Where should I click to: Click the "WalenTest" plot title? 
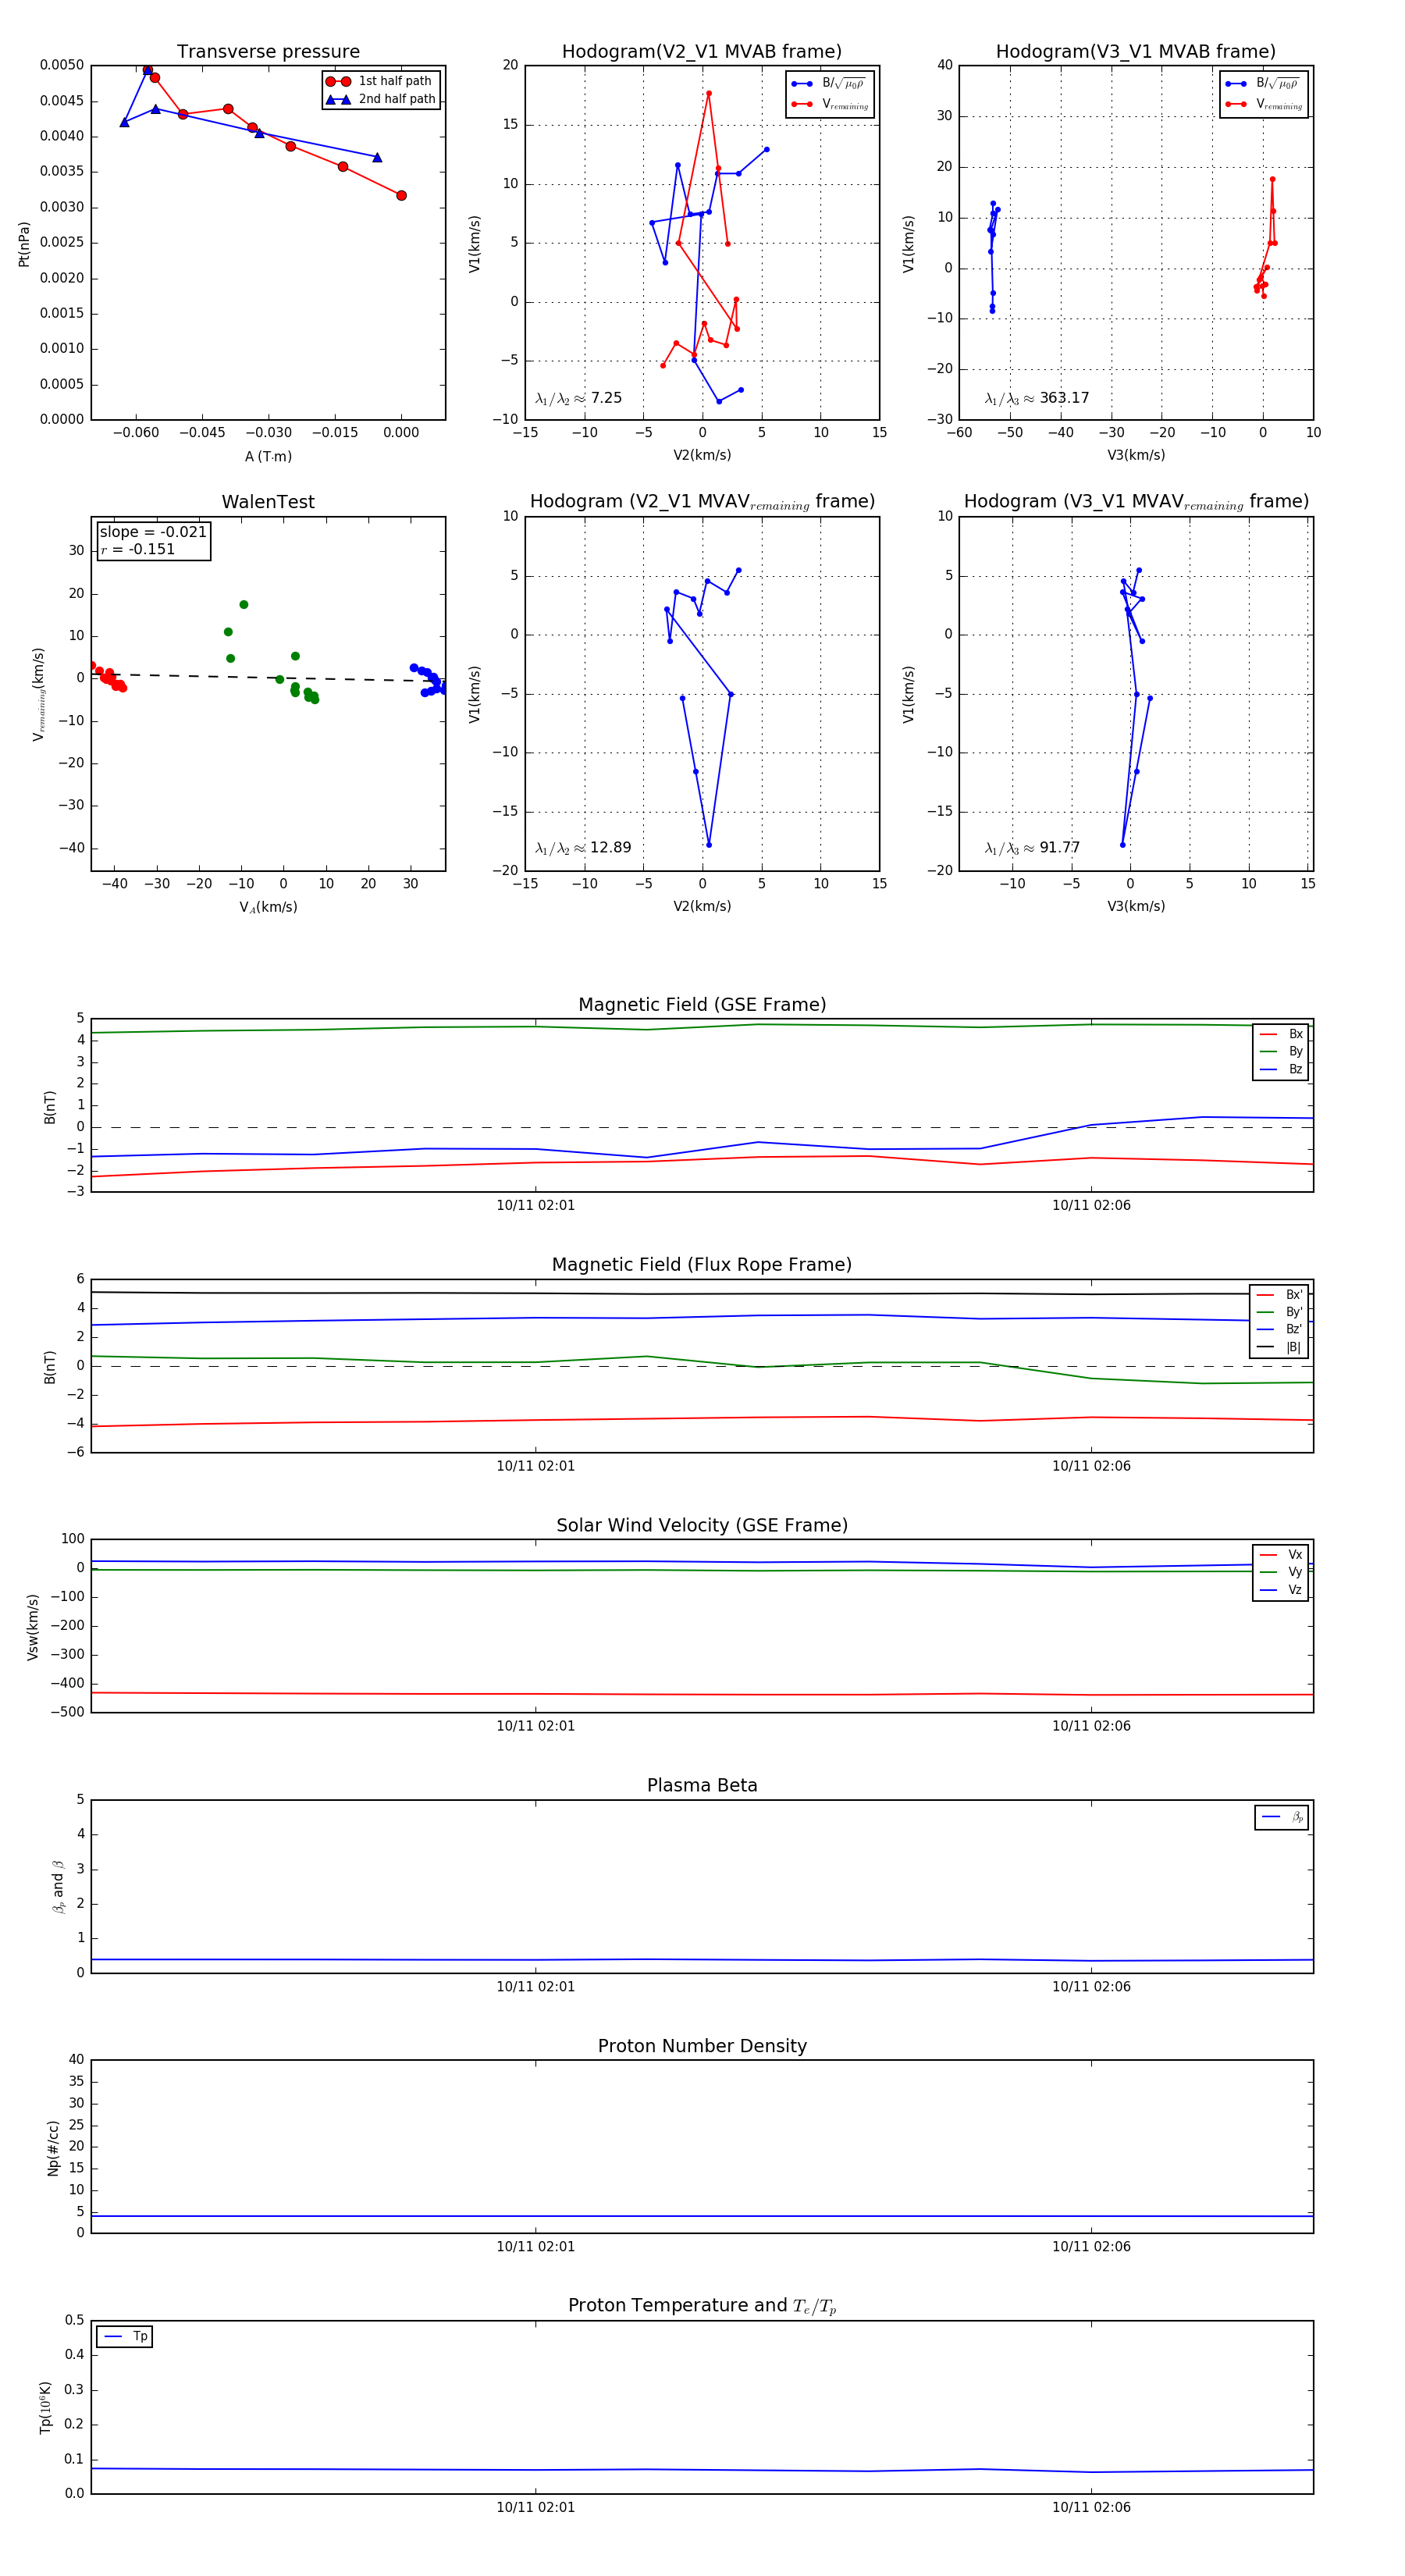268,502
